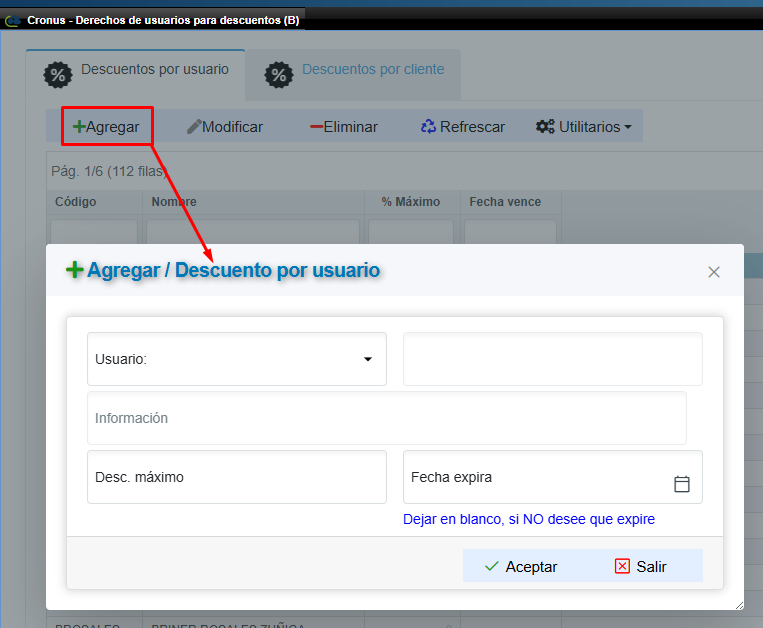The height and width of the screenshot is (628, 763).
Task: Click the Información text field
Action: 387,418
